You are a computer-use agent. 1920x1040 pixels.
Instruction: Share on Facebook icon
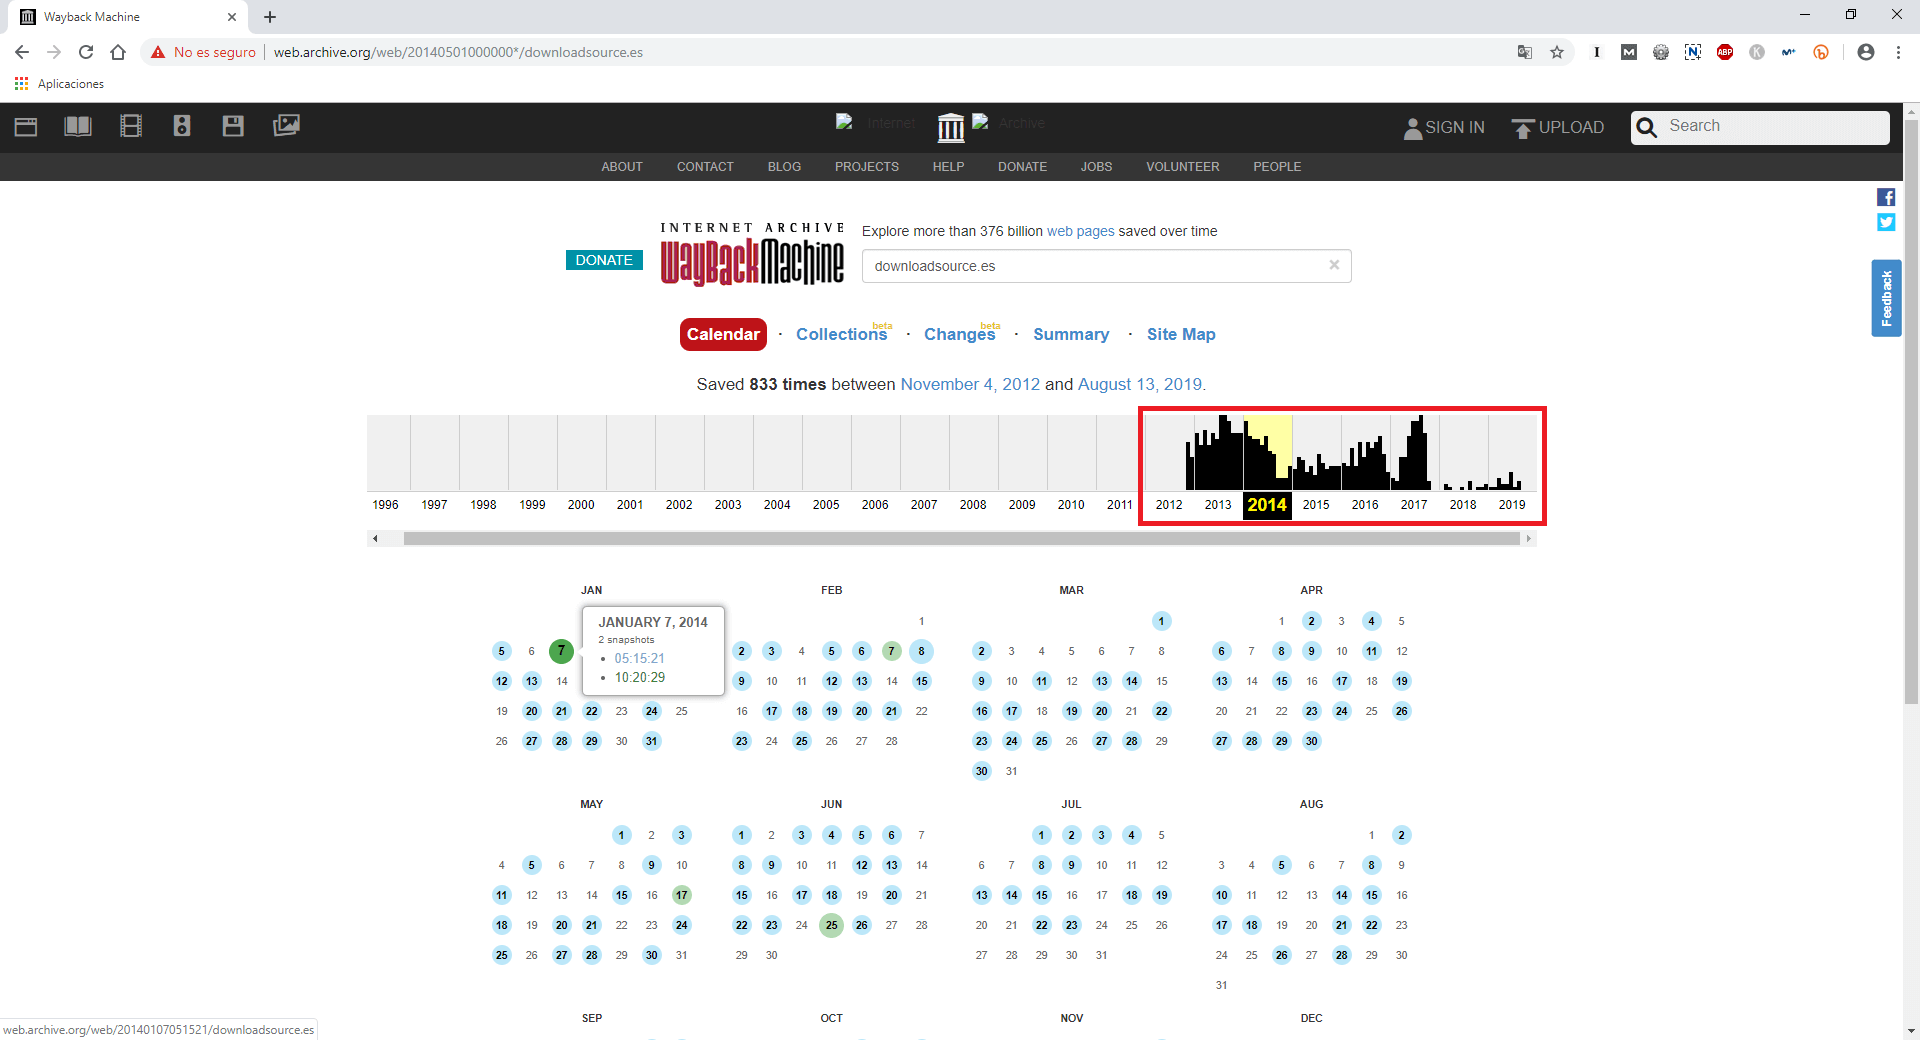[x=1886, y=198]
